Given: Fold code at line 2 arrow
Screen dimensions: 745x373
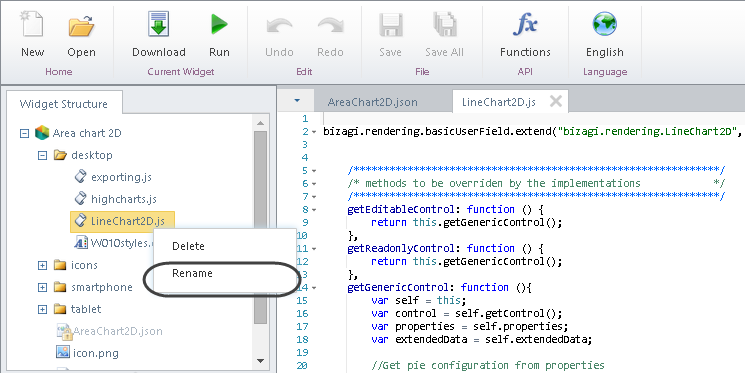Looking at the screenshot, I should [314, 132].
